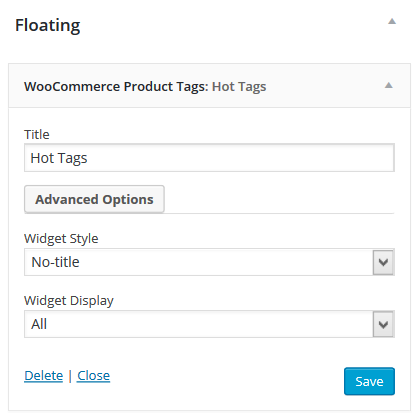Click the separator line beside Advanced Options
This screenshot has height=420, width=417.
click(x=279, y=213)
